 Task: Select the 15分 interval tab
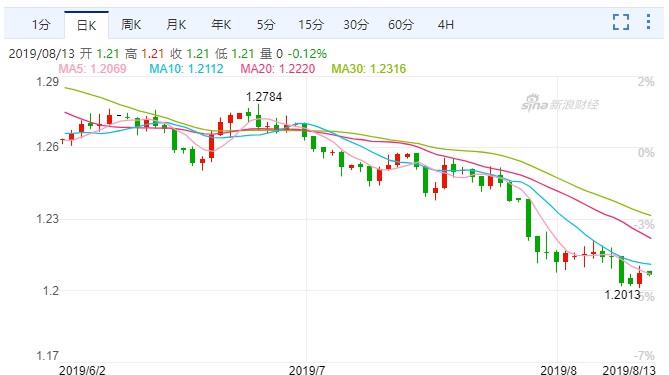click(x=311, y=25)
